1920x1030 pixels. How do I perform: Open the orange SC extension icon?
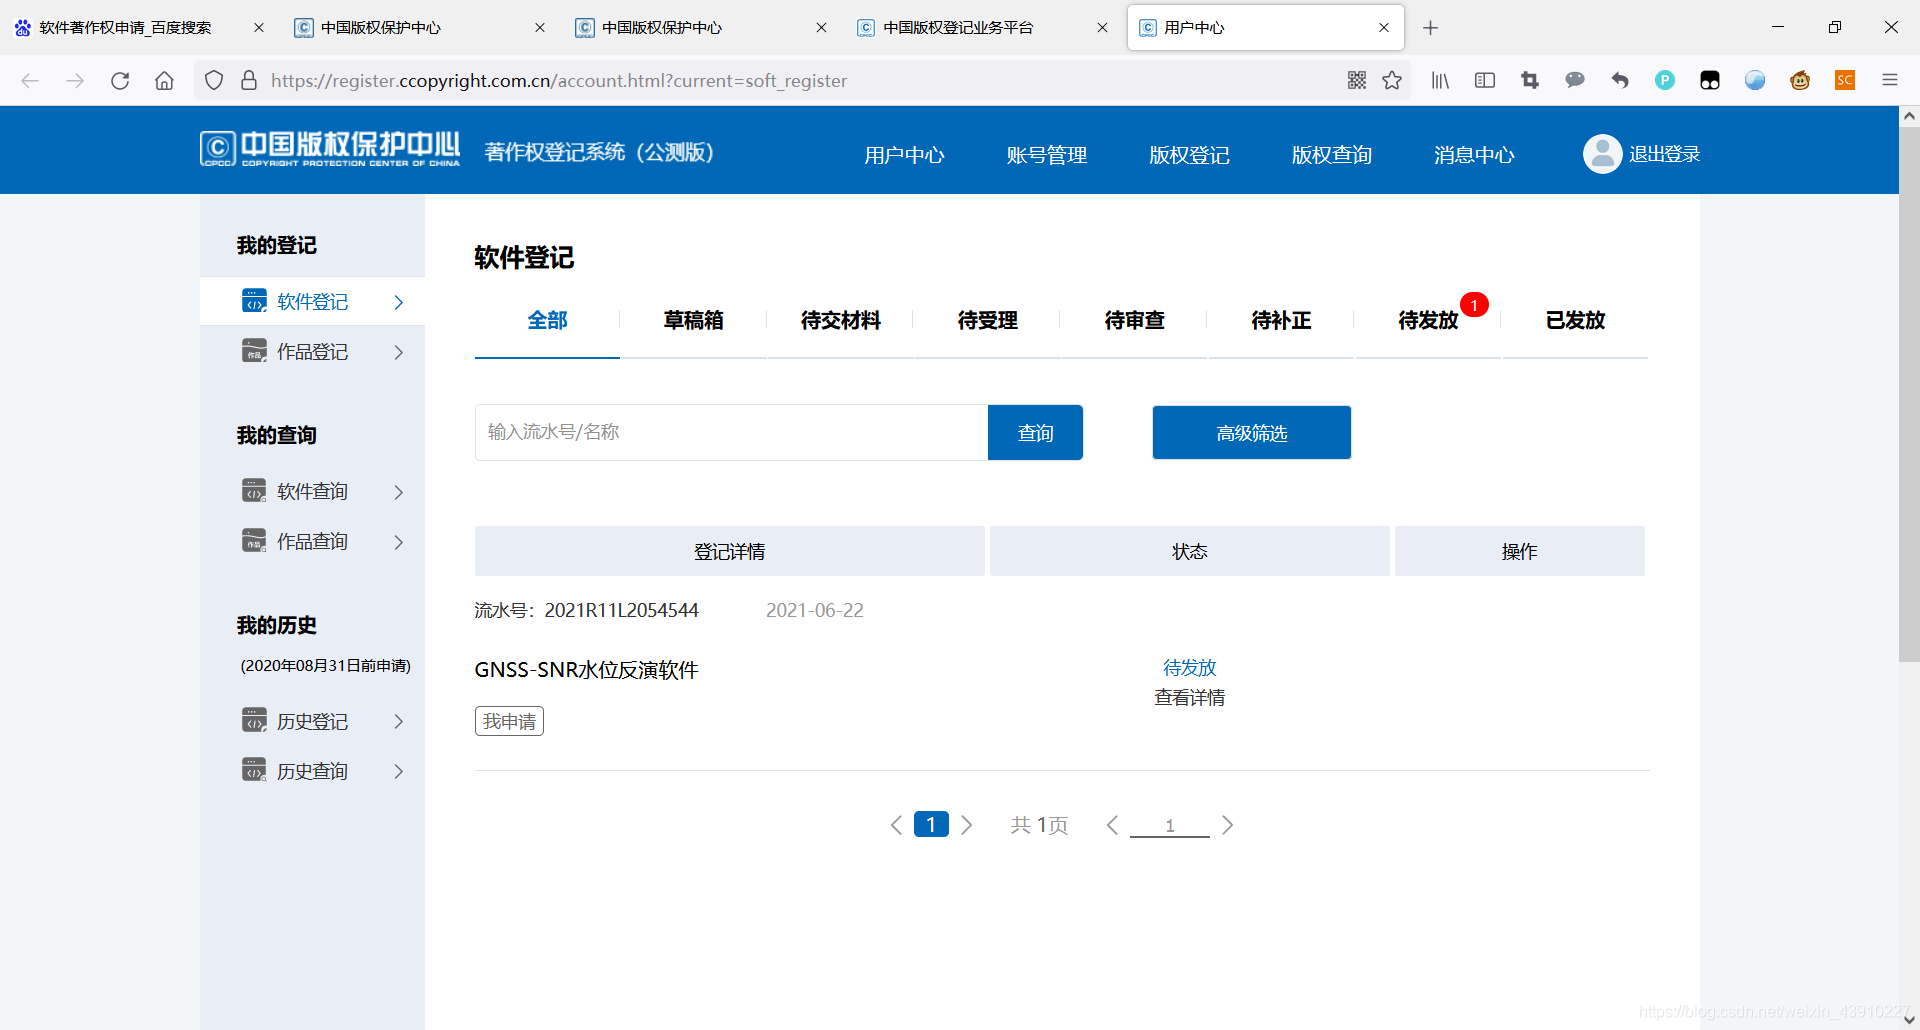[x=1845, y=81]
